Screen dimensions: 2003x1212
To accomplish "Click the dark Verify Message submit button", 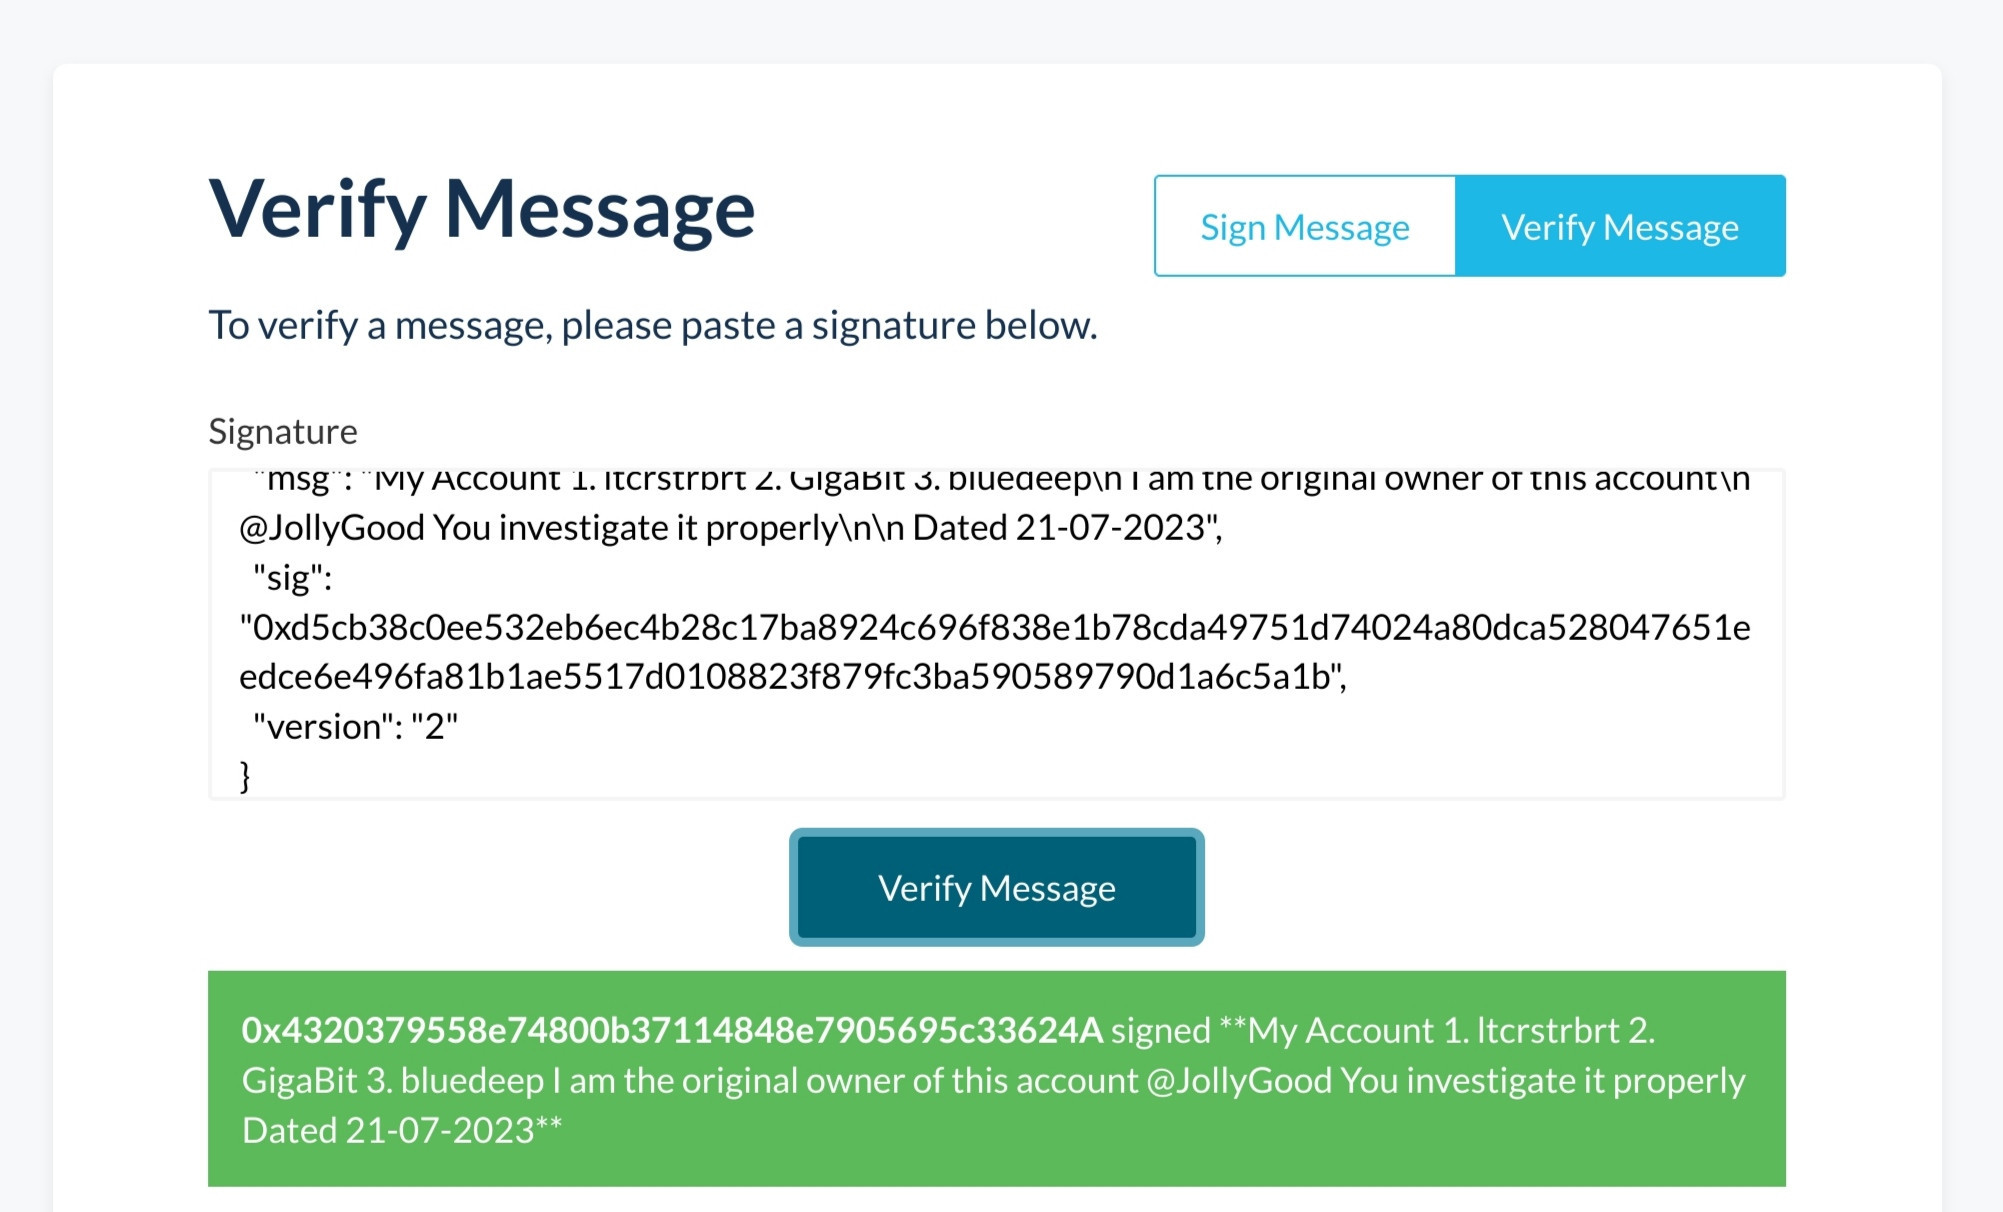I will (997, 887).
